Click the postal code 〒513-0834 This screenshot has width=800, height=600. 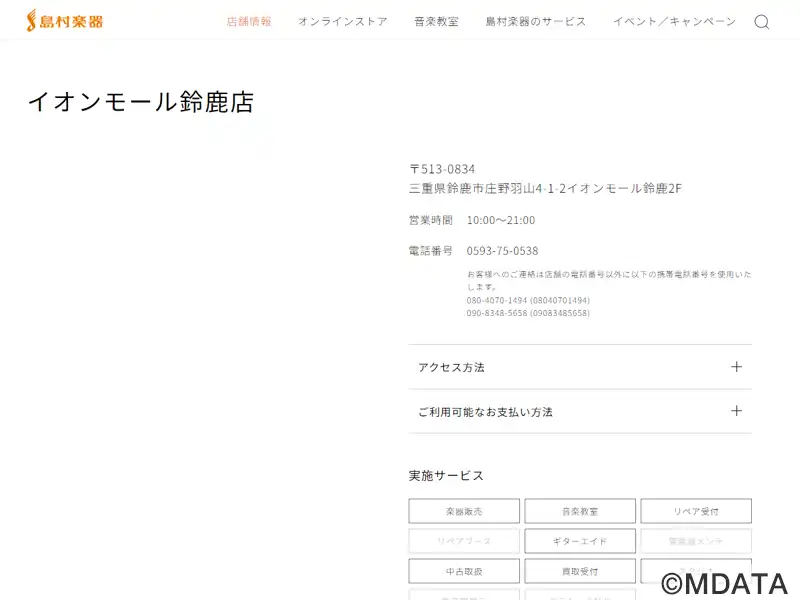[x=442, y=169]
